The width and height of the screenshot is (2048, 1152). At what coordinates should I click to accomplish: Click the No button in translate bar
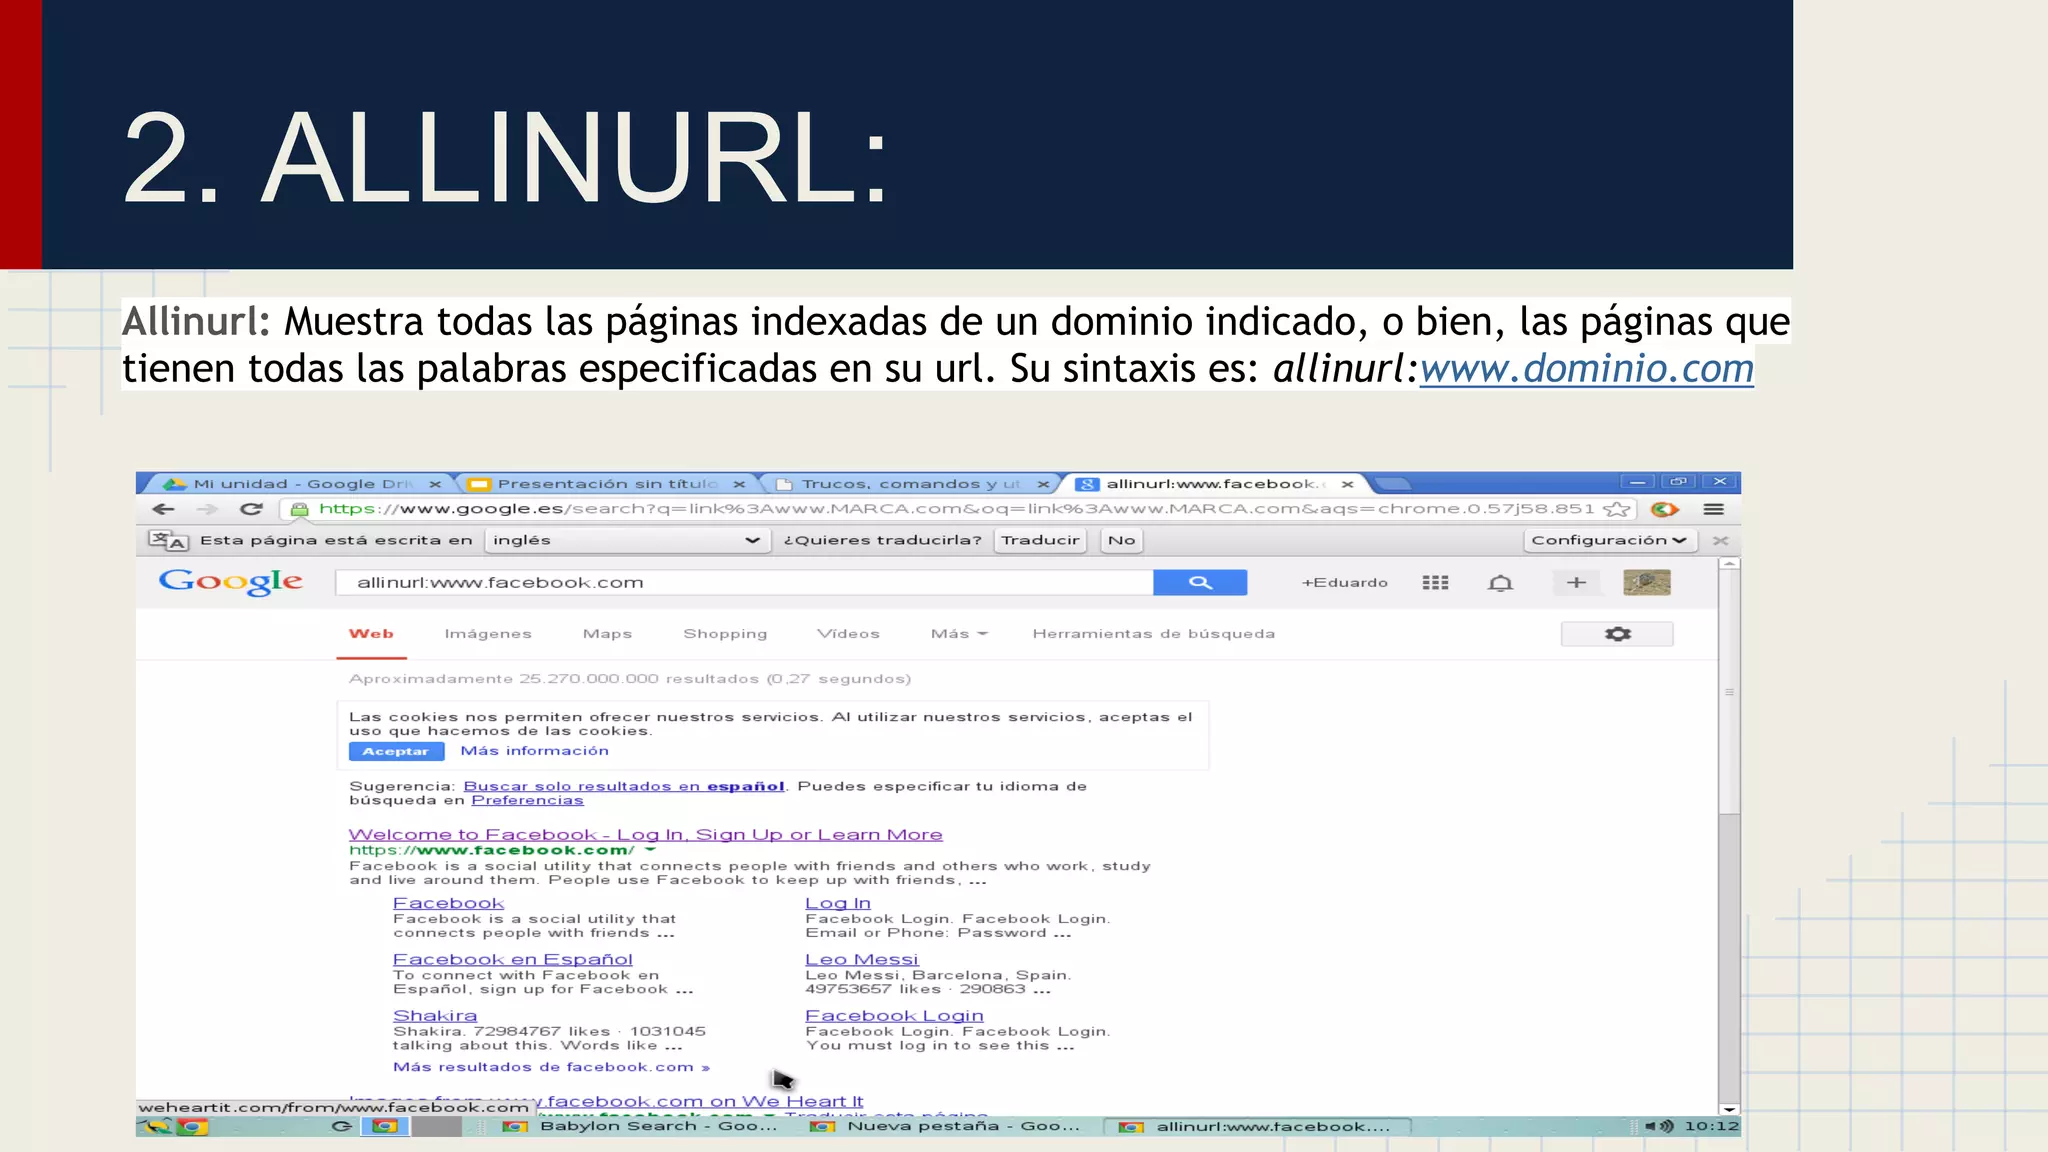pos(1121,540)
